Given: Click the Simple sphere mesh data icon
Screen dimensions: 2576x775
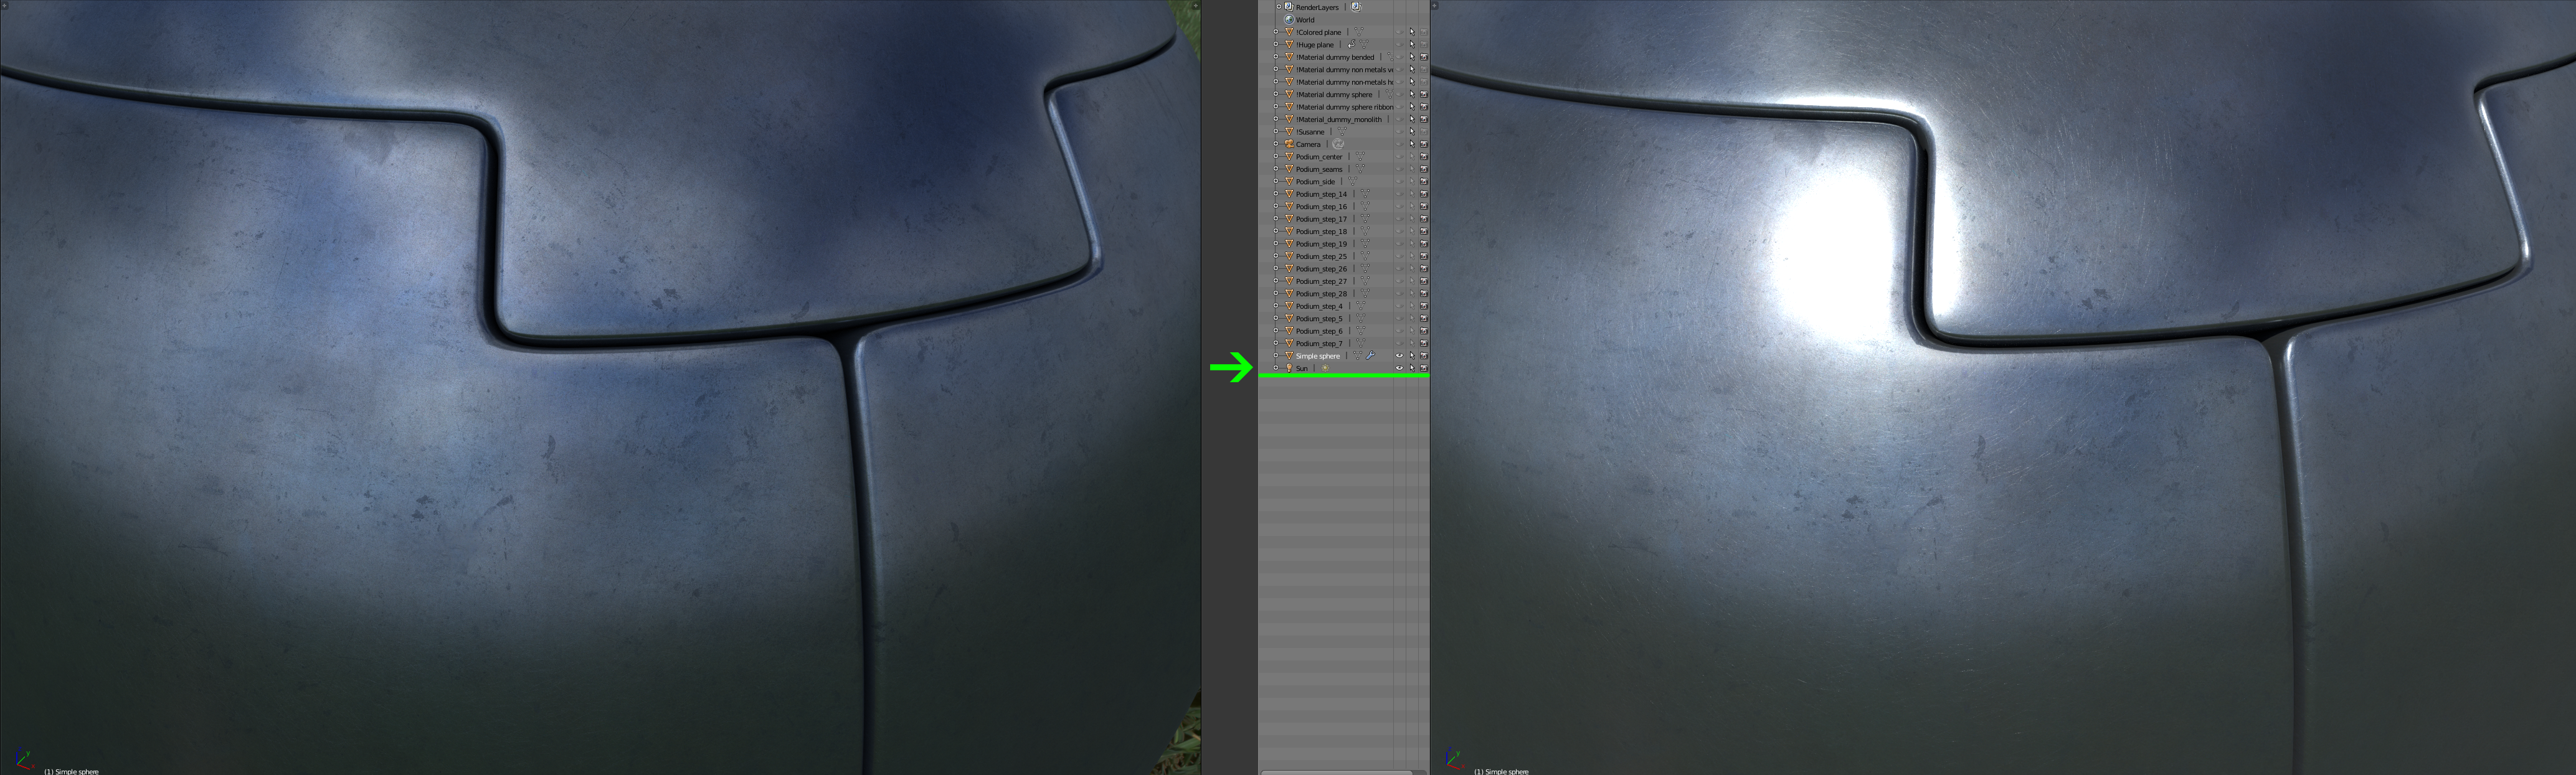Looking at the screenshot, I should [x=1358, y=356].
